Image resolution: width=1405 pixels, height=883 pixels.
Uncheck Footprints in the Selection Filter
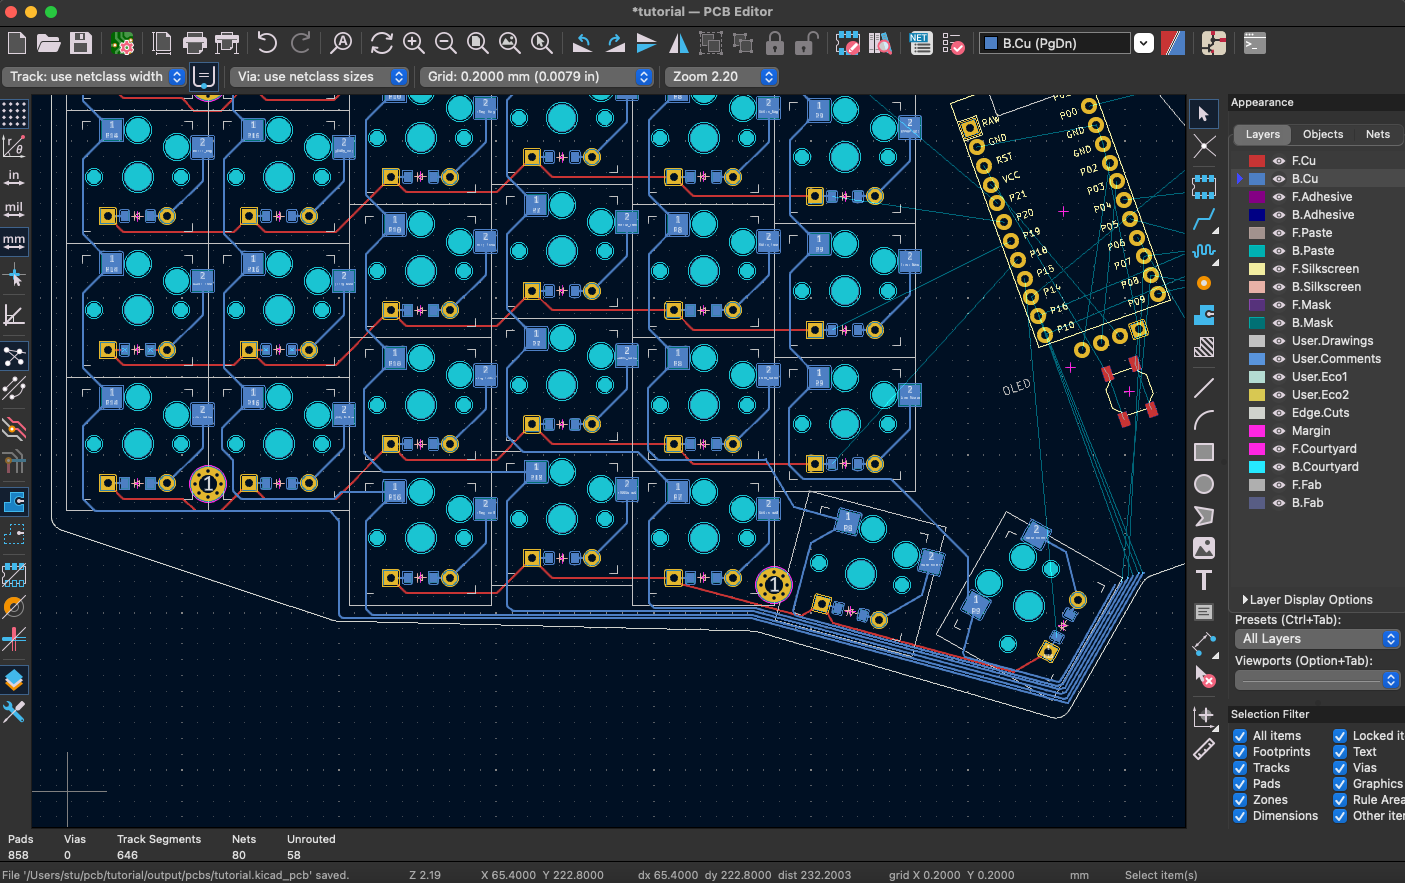click(1240, 751)
